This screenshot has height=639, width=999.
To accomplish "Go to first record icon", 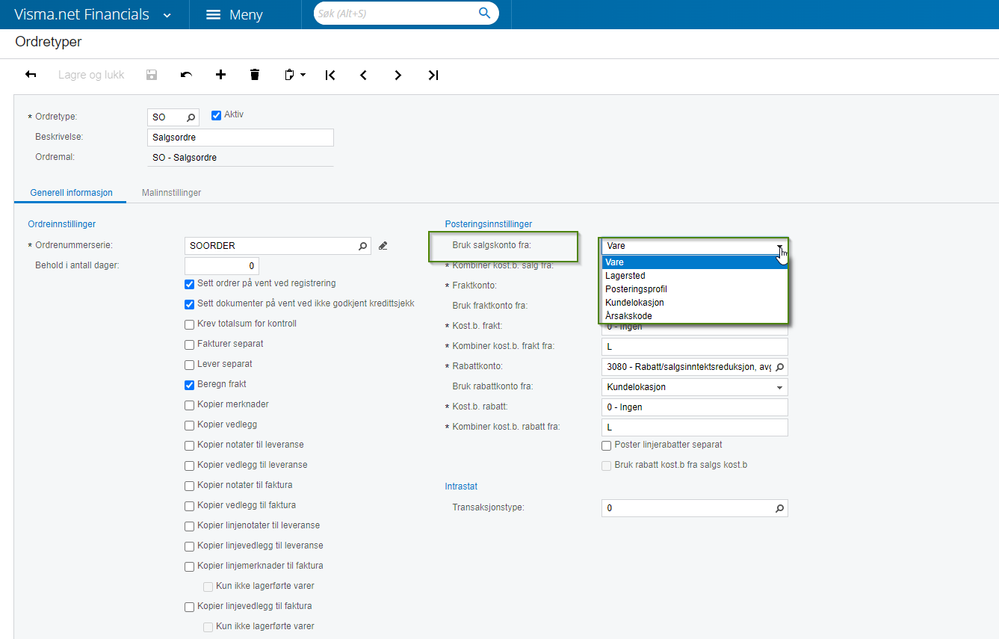I will click(330, 75).
